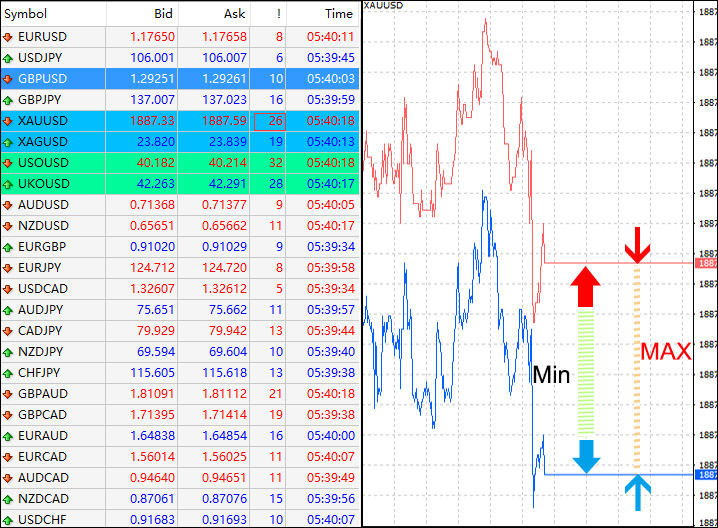Click the XAUUSD spread value 26
Viewport: 718px width, 528px height.
(x=274, y=121)
